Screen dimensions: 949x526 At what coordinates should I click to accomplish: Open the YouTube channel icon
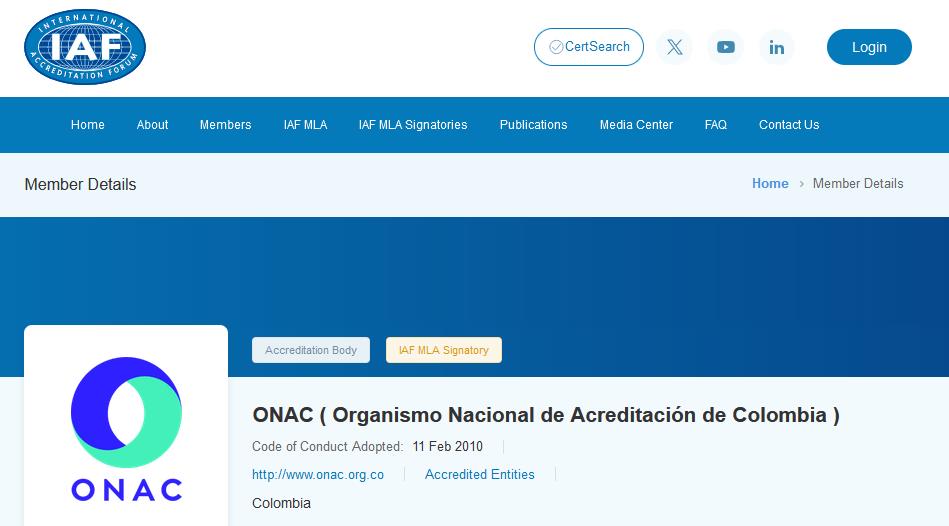point(726,47)
